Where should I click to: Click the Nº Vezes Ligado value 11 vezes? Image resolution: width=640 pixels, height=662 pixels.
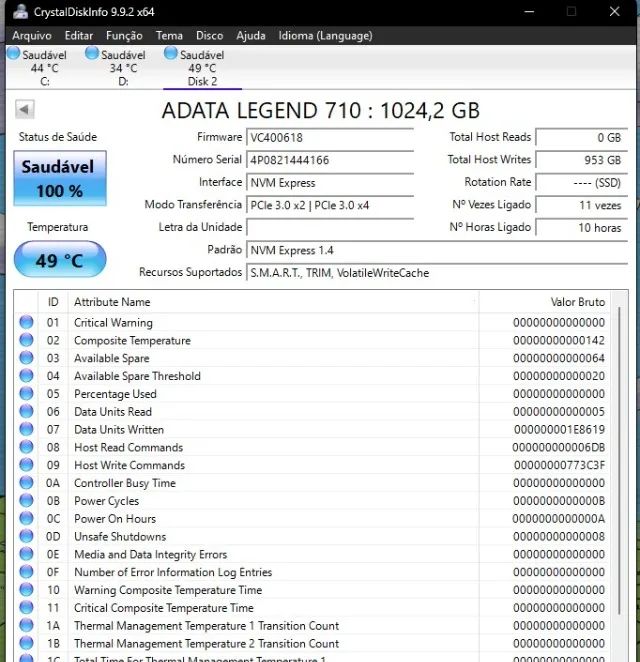click(582, 205)
